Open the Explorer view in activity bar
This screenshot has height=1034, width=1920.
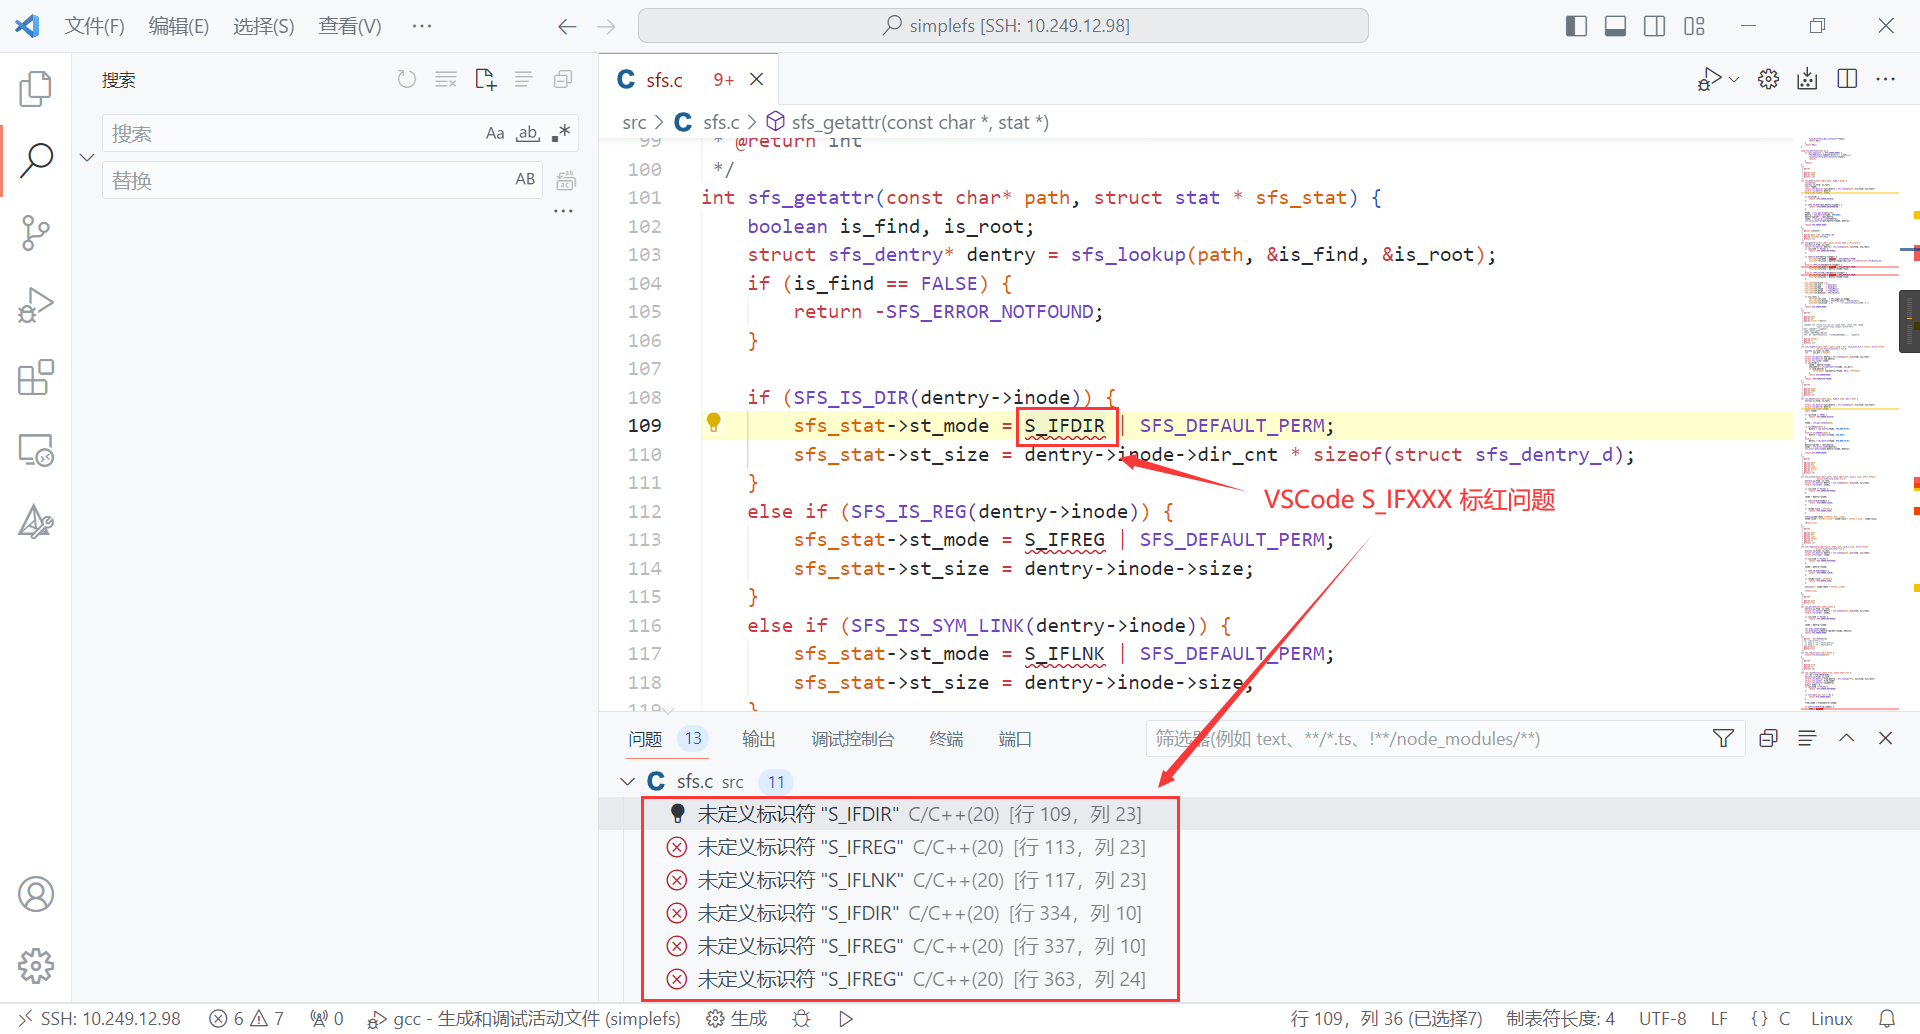click(x=36, y=89)
